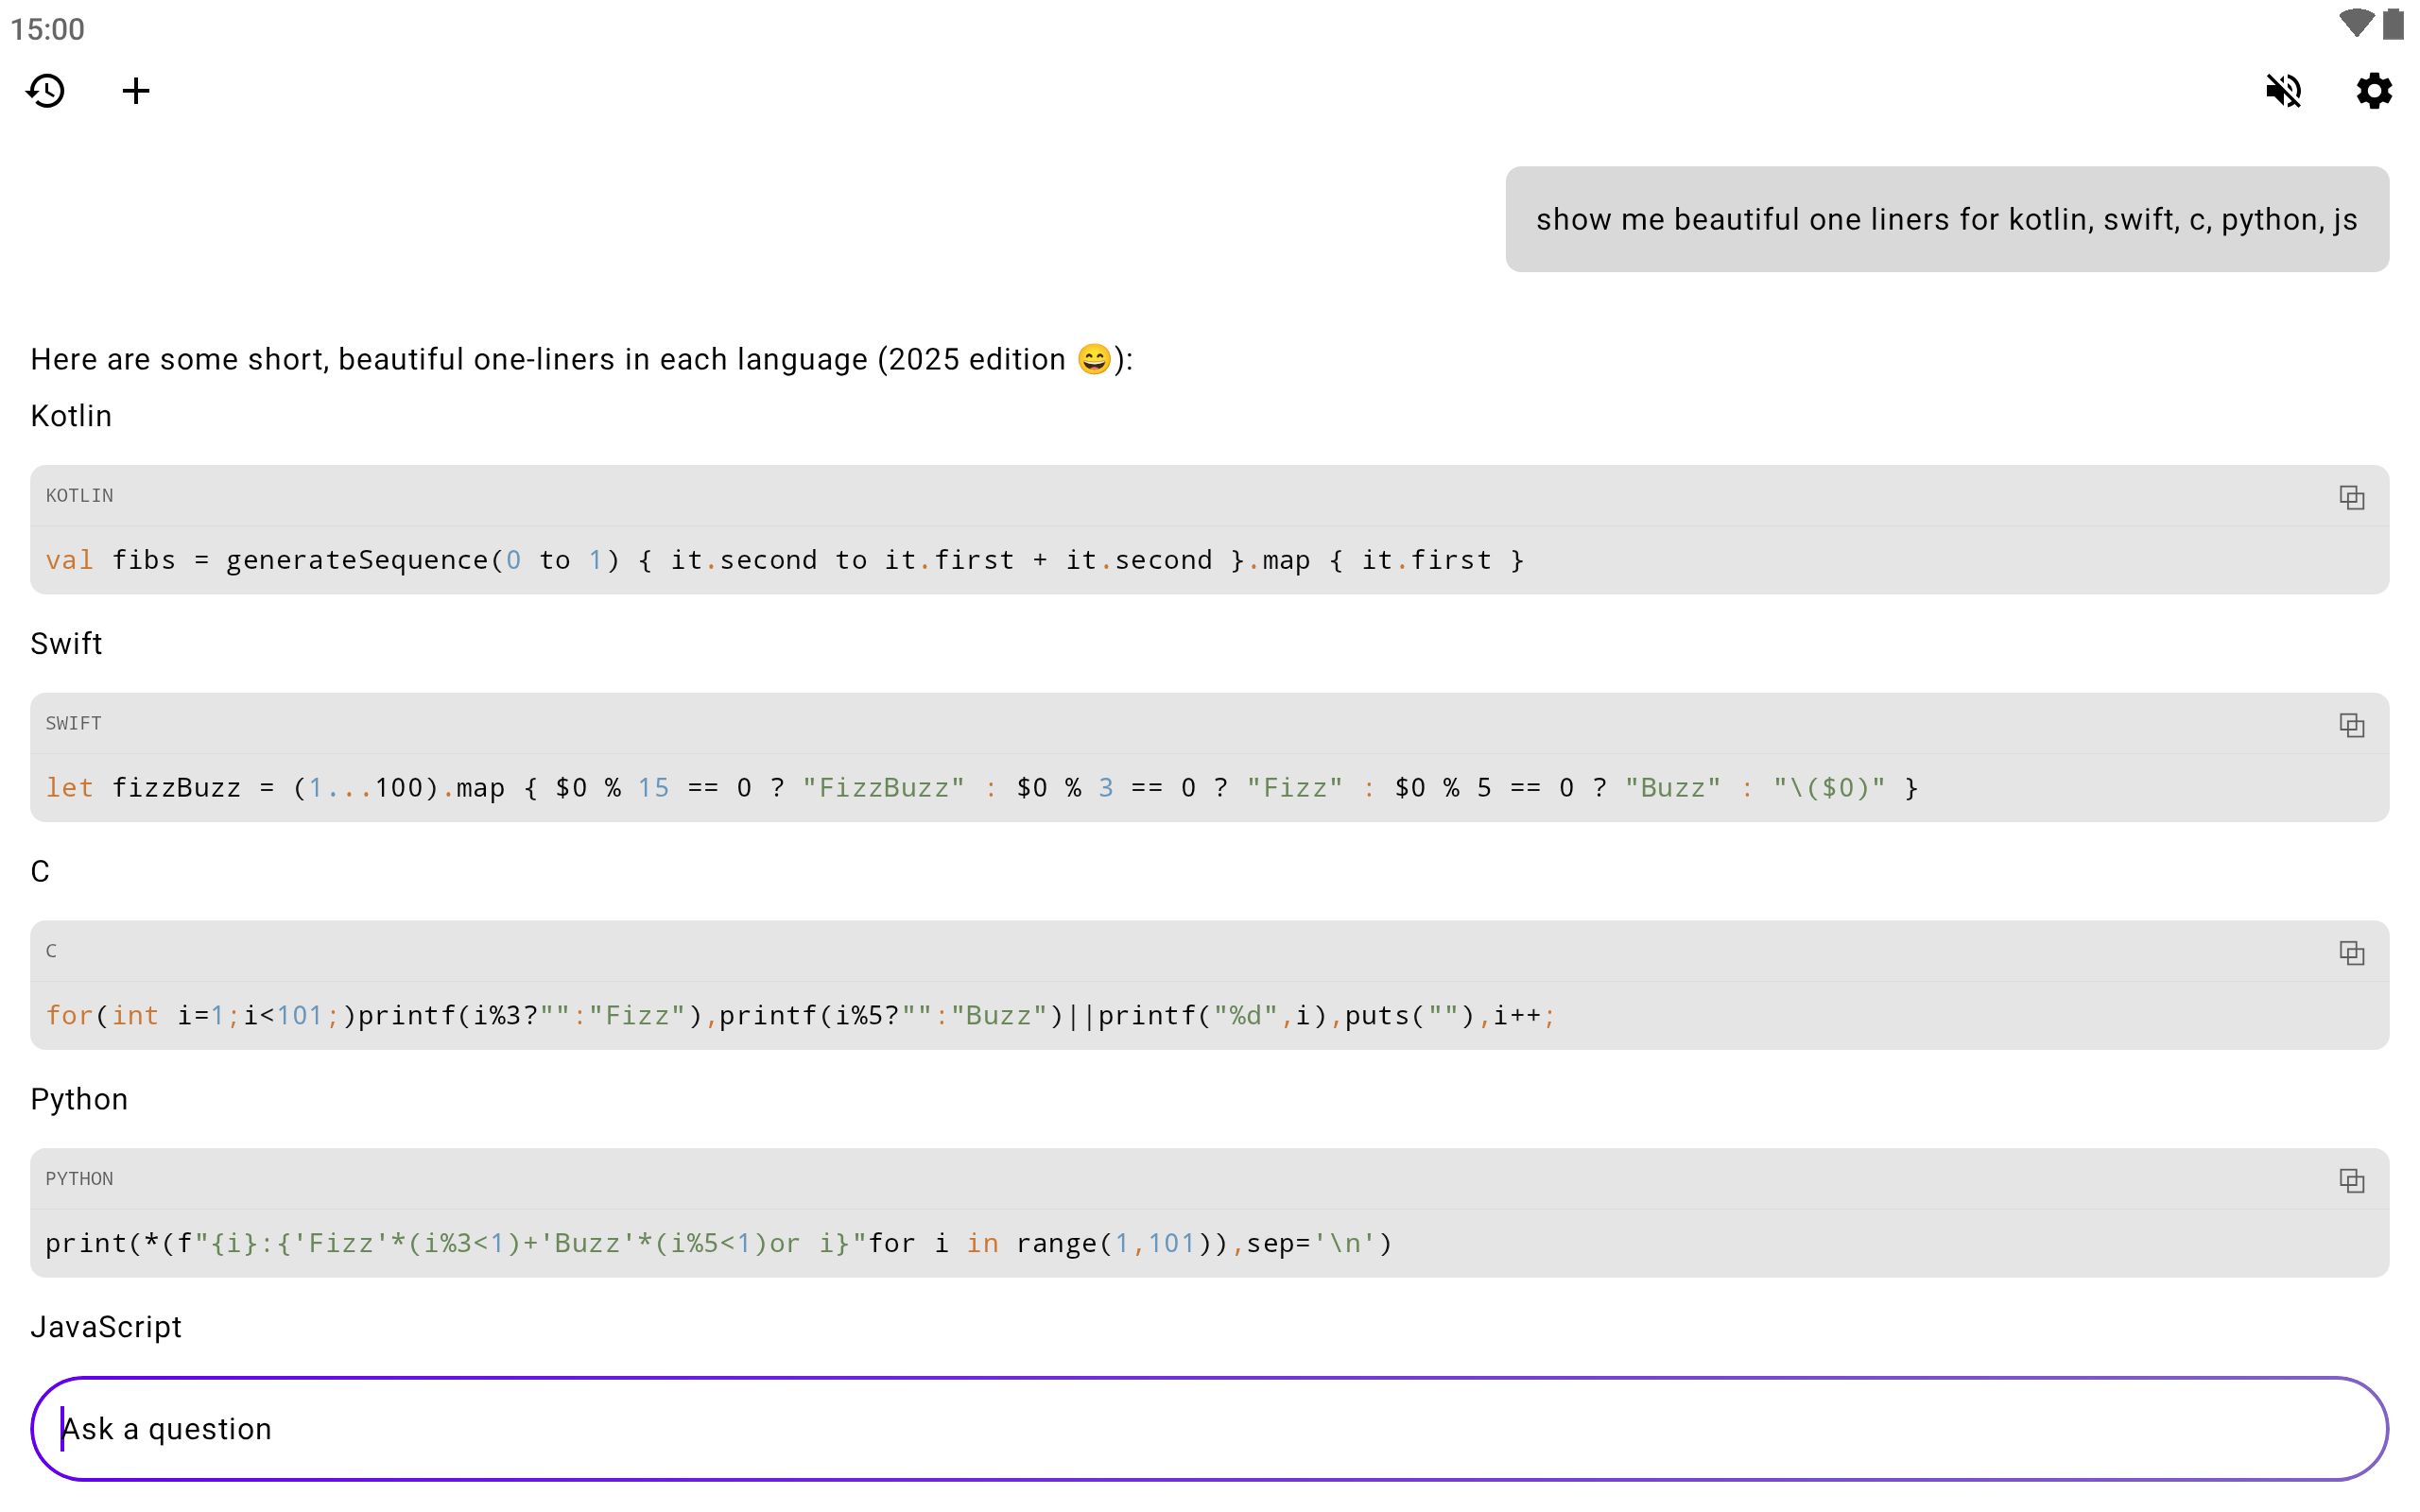The image size is (2420, 1512).
Task: Copy the Kotlin code block
Action: [2351, 497]
